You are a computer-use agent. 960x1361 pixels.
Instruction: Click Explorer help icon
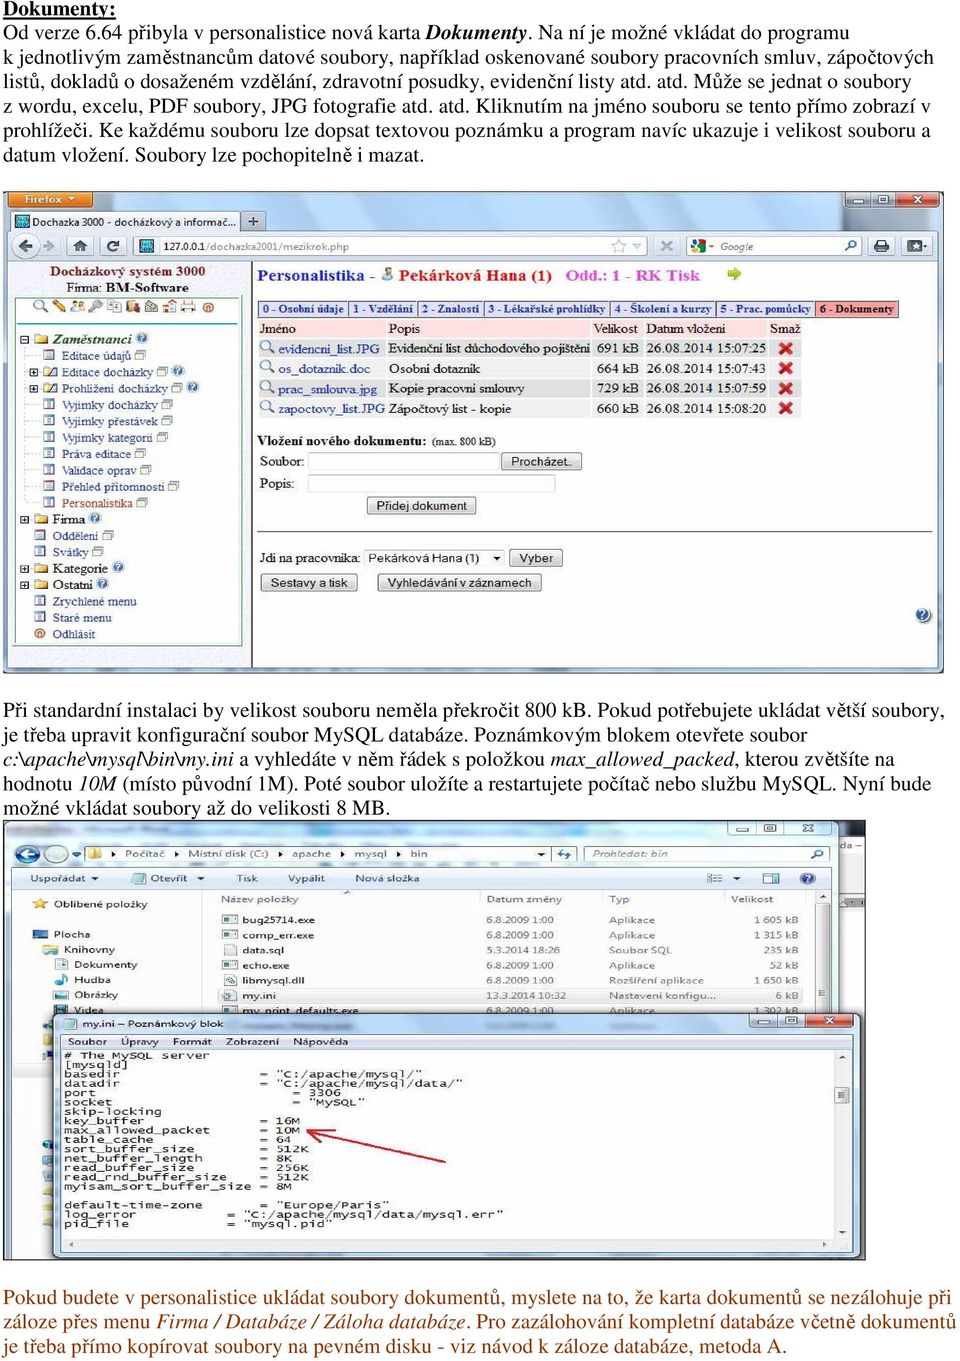coord(808,878)
